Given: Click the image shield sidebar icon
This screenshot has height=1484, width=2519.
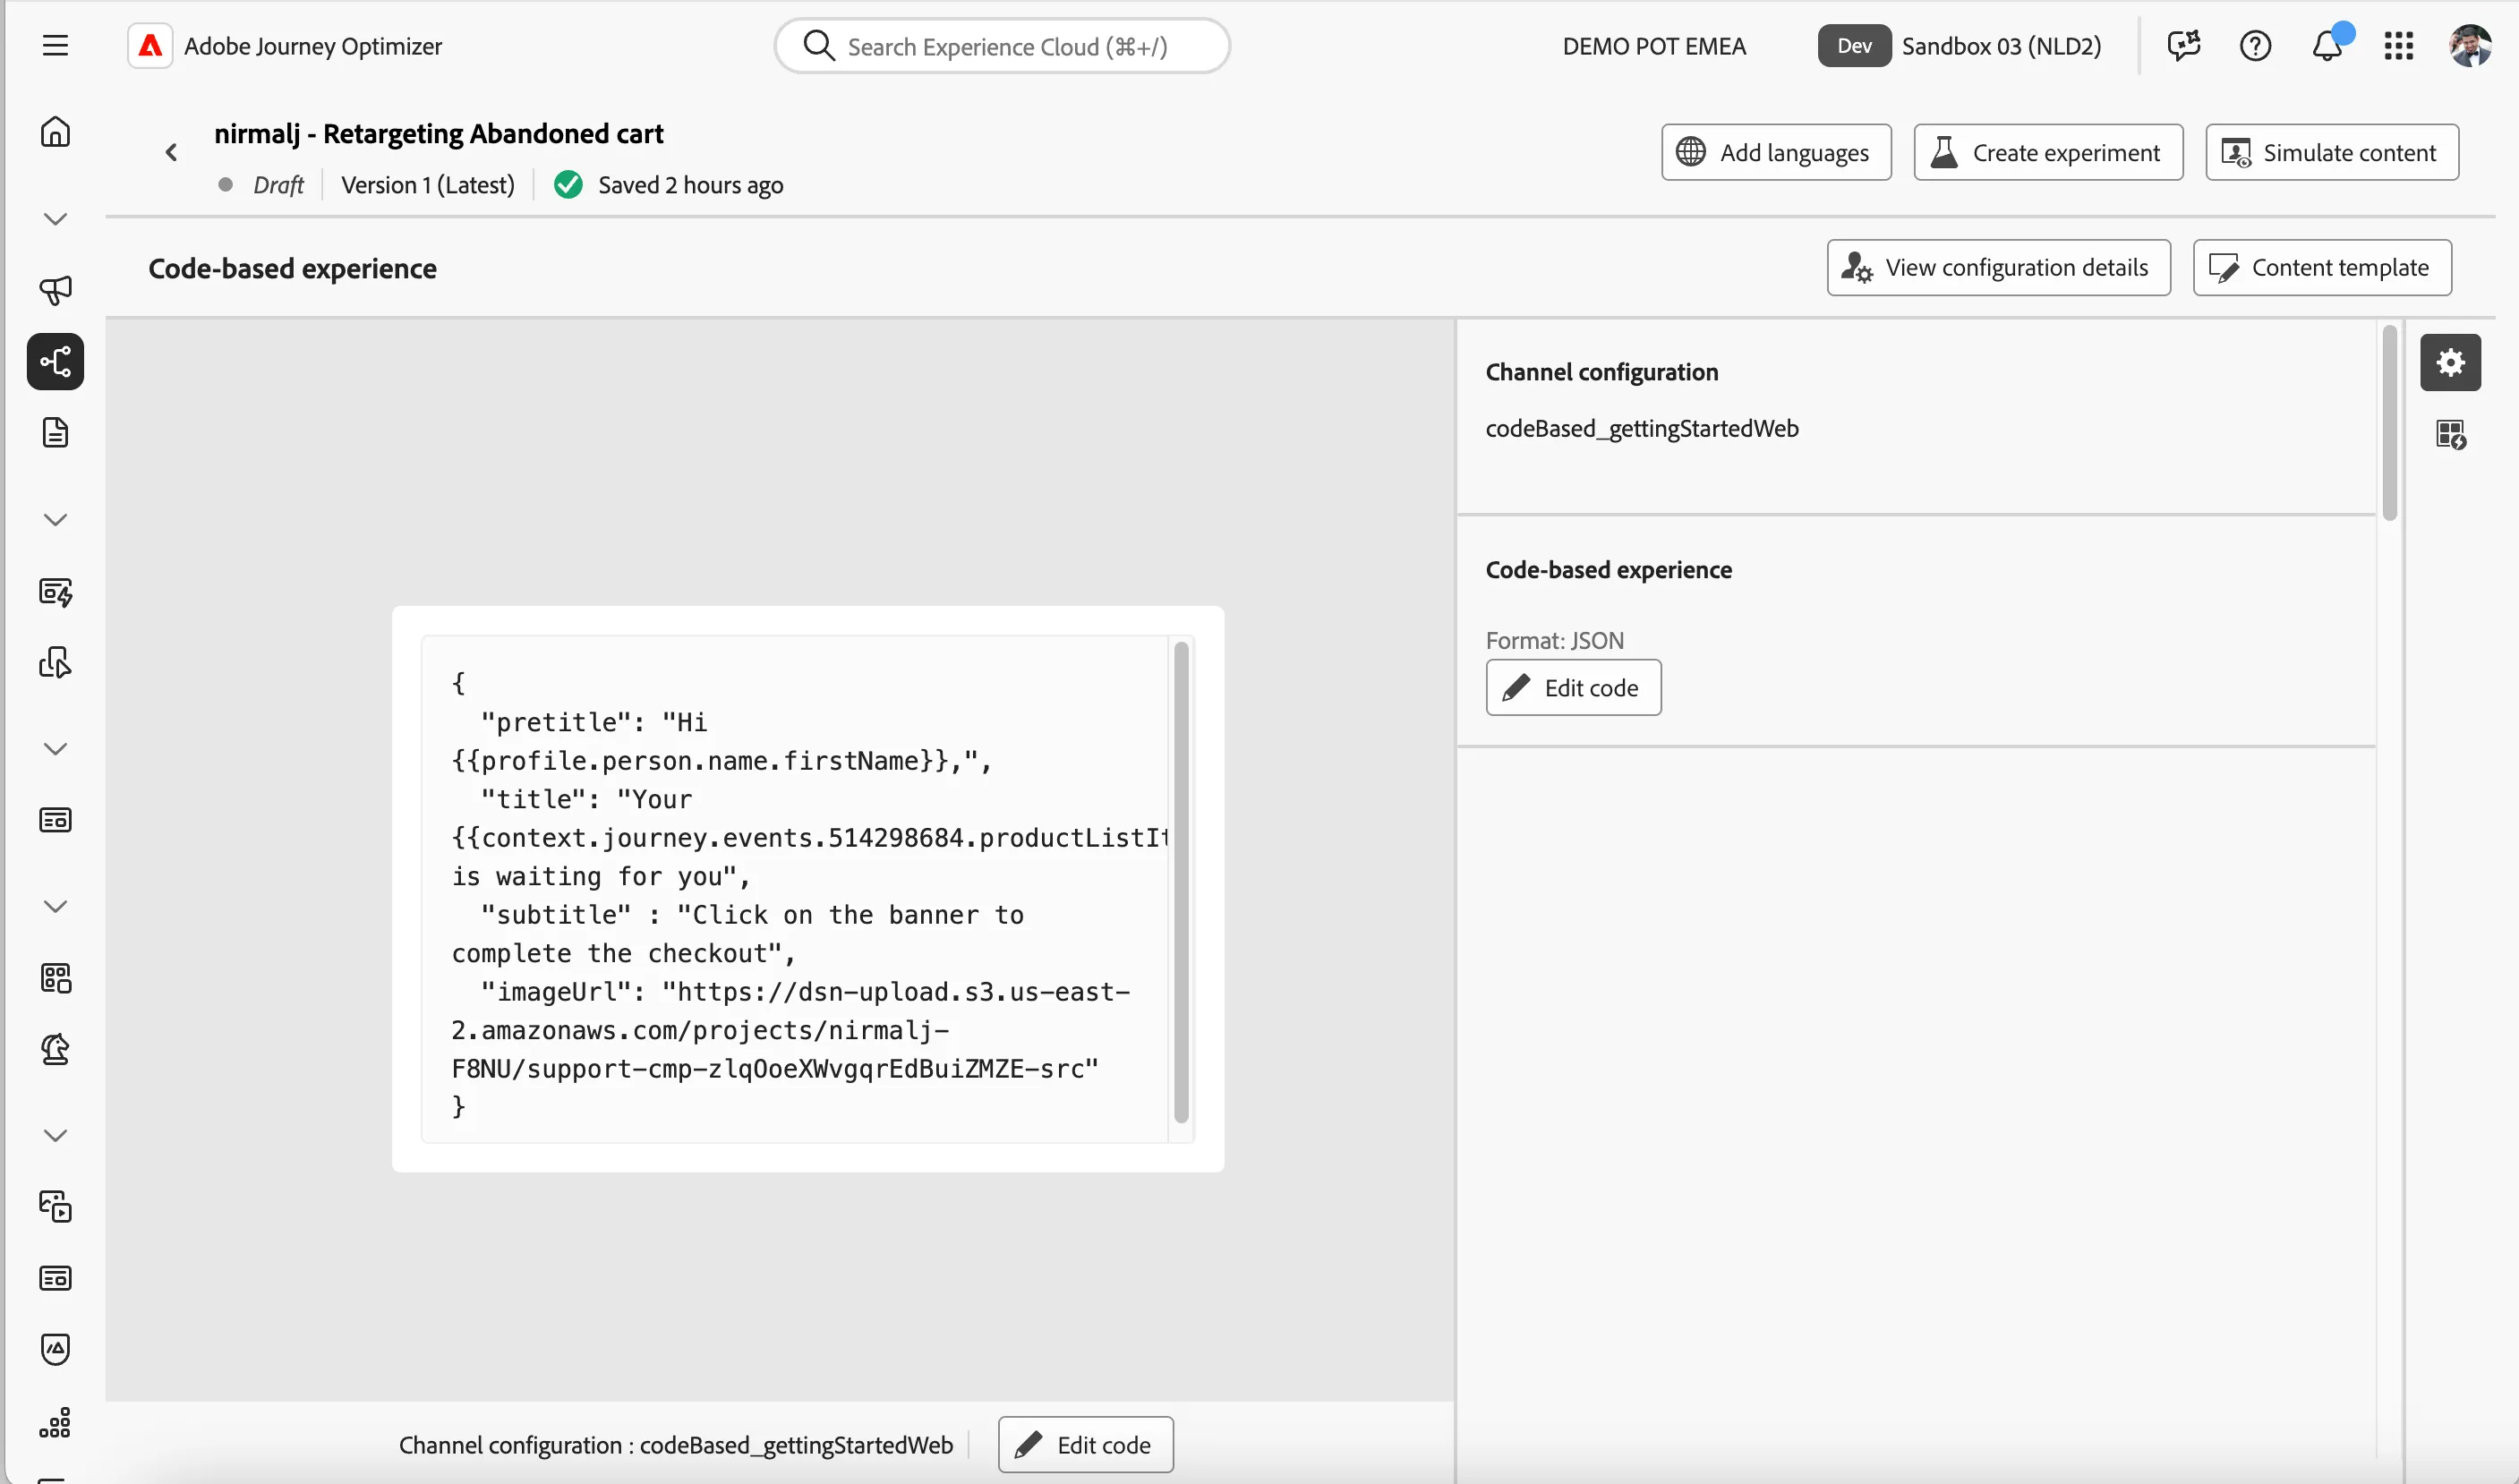Looking at the screenshot, I should [x=55, y=1349].
